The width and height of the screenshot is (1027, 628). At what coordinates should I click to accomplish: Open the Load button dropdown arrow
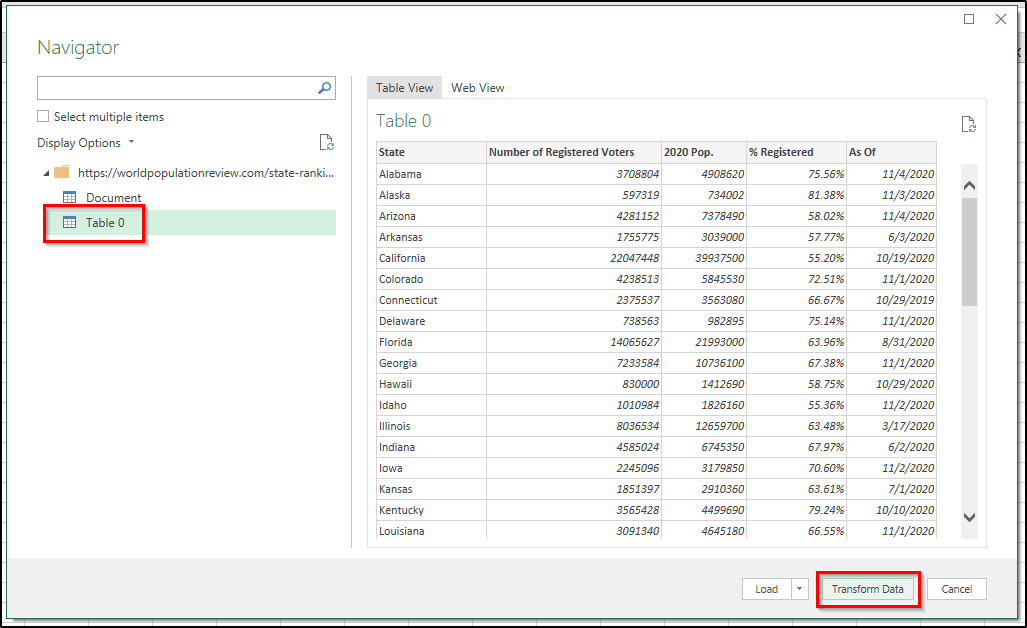799,589
